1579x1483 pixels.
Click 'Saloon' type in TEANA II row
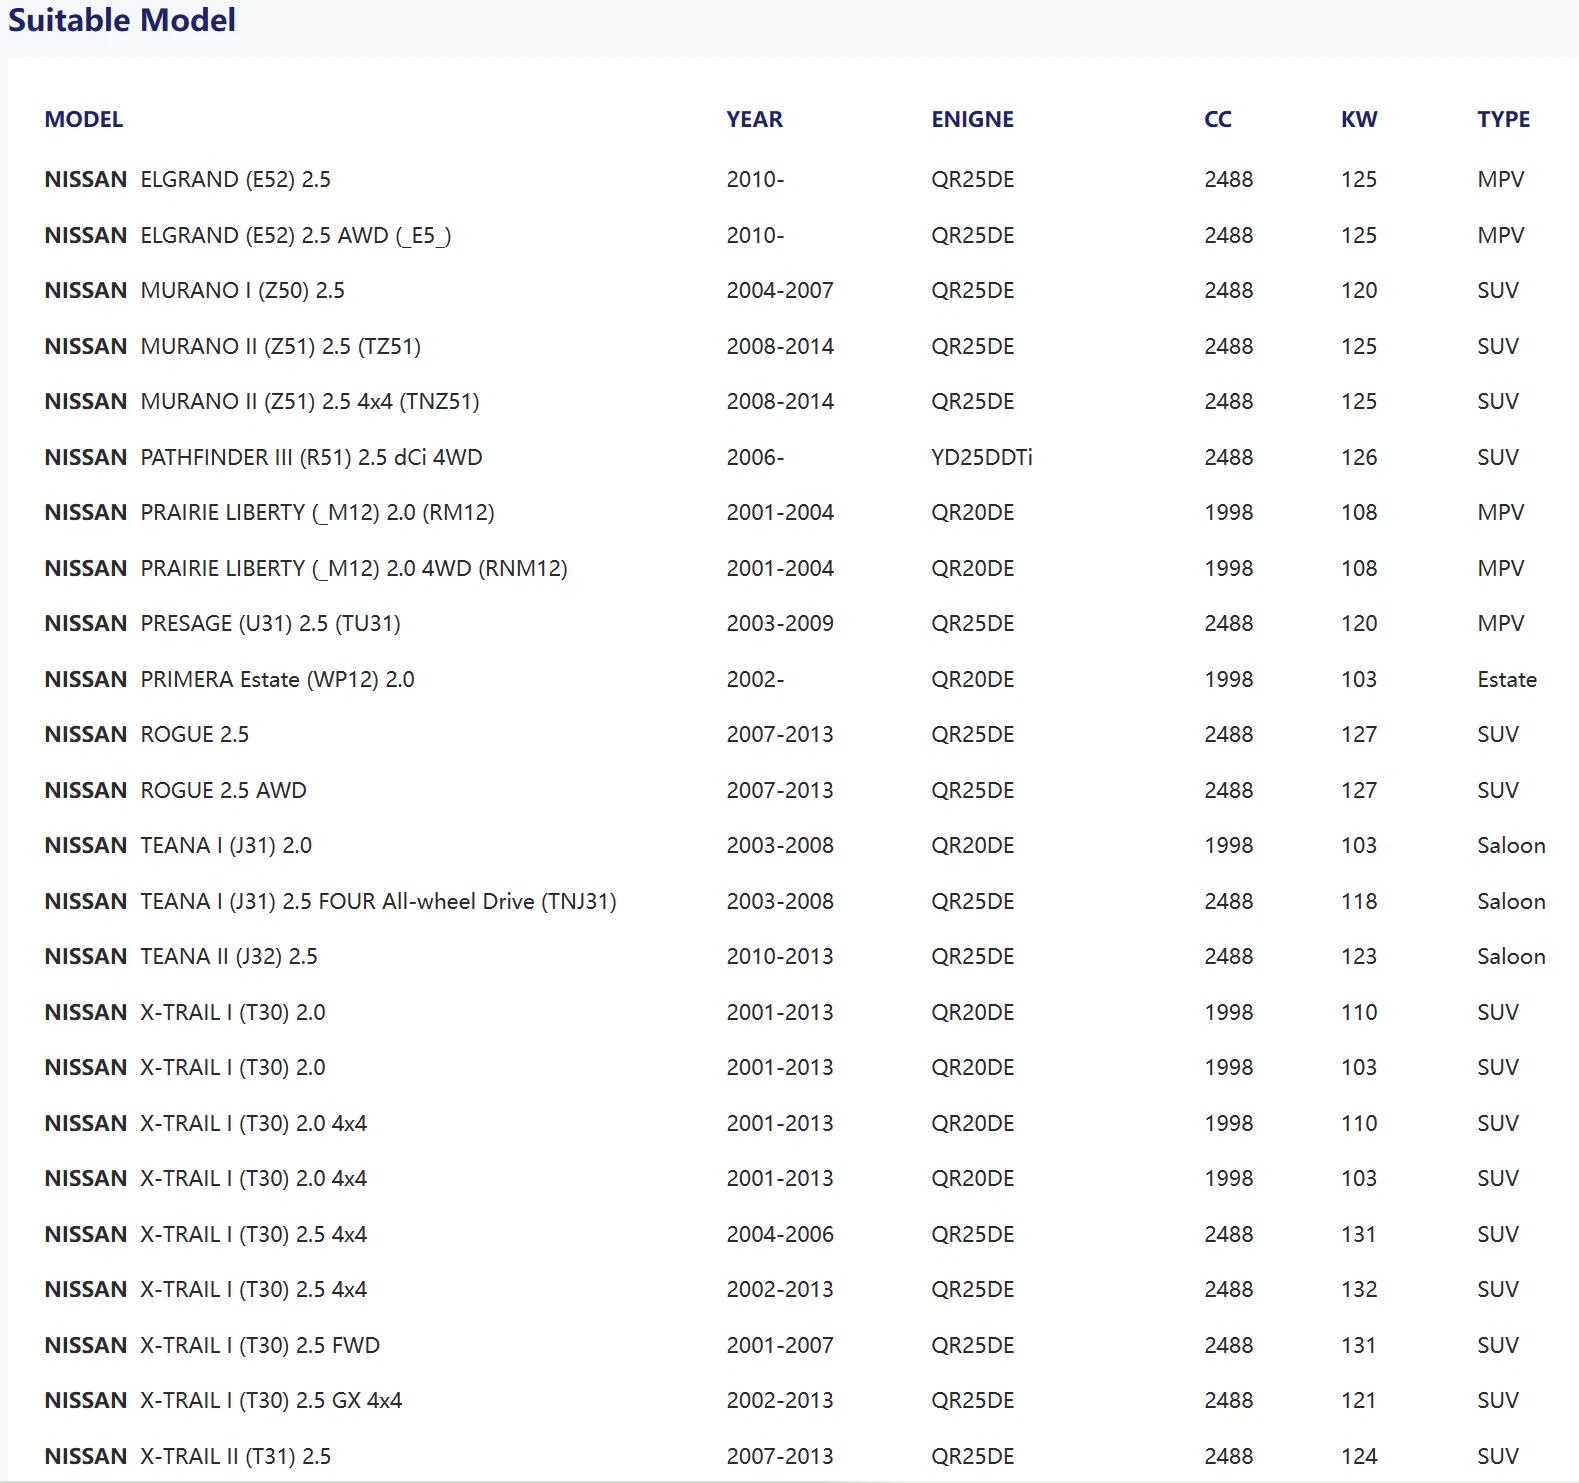(1511, 957)
